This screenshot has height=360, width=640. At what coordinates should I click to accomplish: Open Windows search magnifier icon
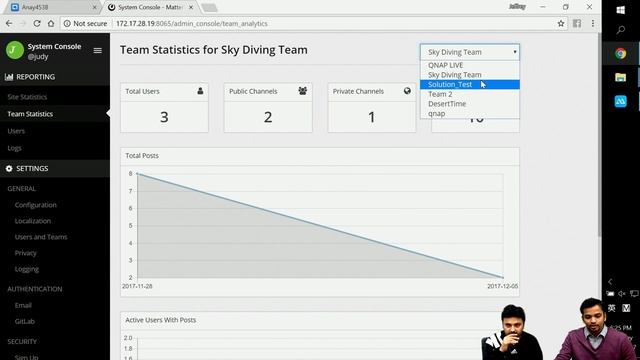pos(621,30)
